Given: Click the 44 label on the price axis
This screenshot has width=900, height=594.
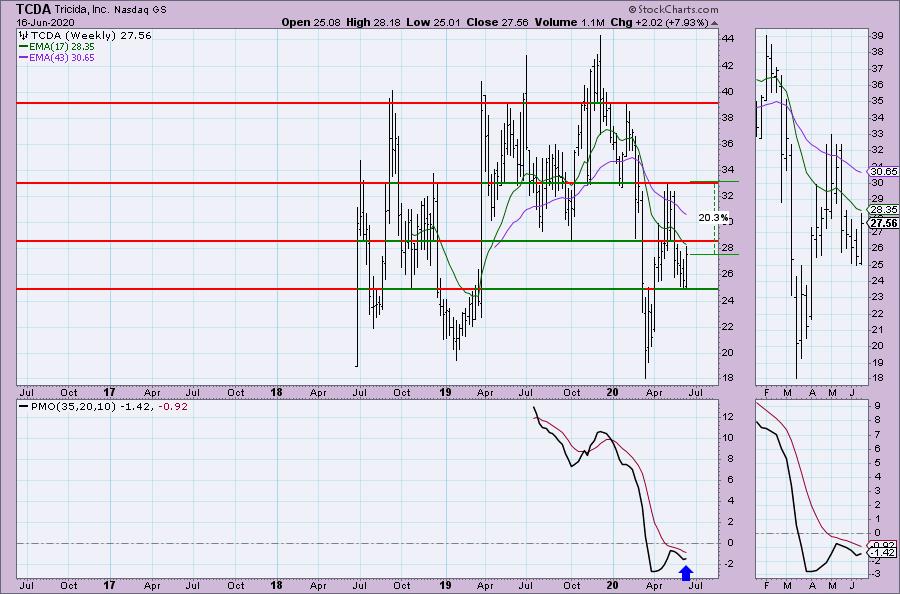Looking at the screenshot, I should click(x=727, y=38).
